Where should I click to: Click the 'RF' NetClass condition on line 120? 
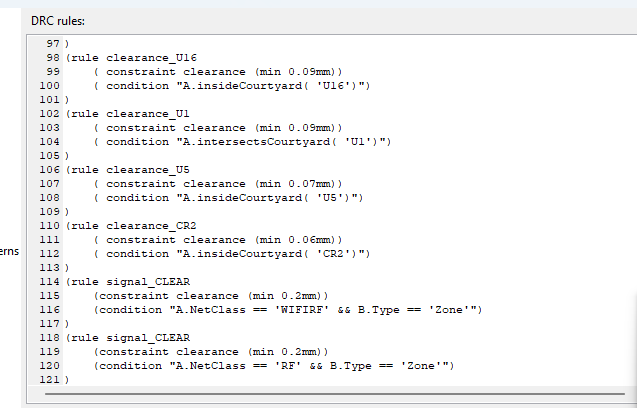click(x=274, y=366)
